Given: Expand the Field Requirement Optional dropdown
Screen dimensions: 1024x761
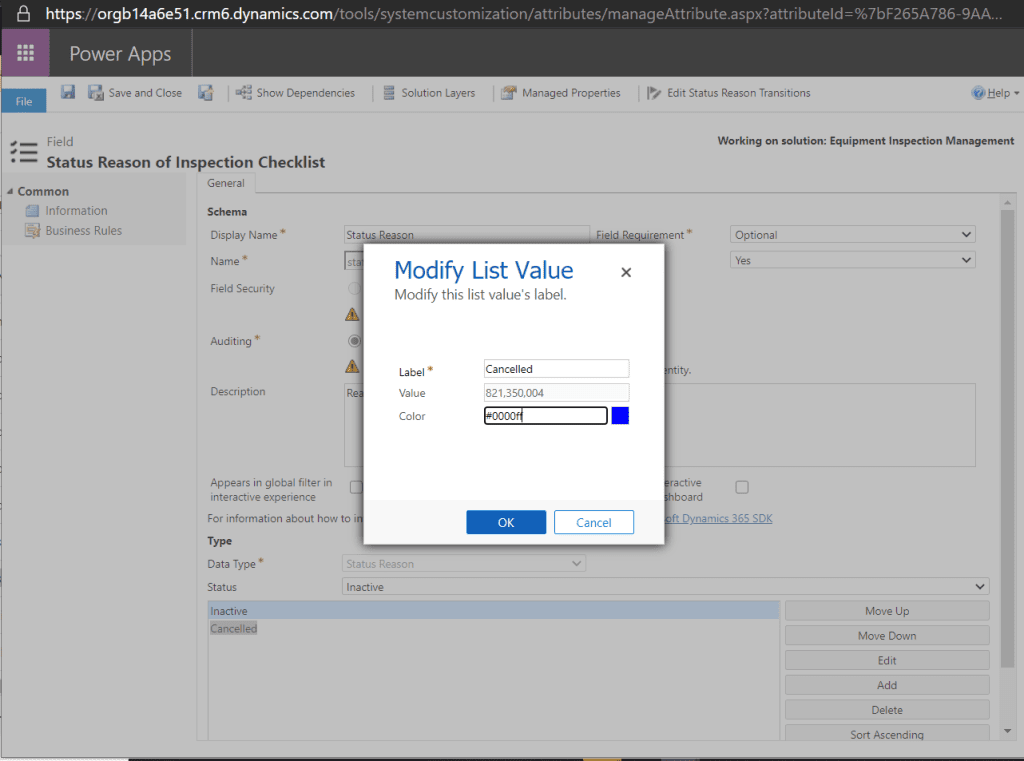Looking at the screenshot, I should [851, 235].
